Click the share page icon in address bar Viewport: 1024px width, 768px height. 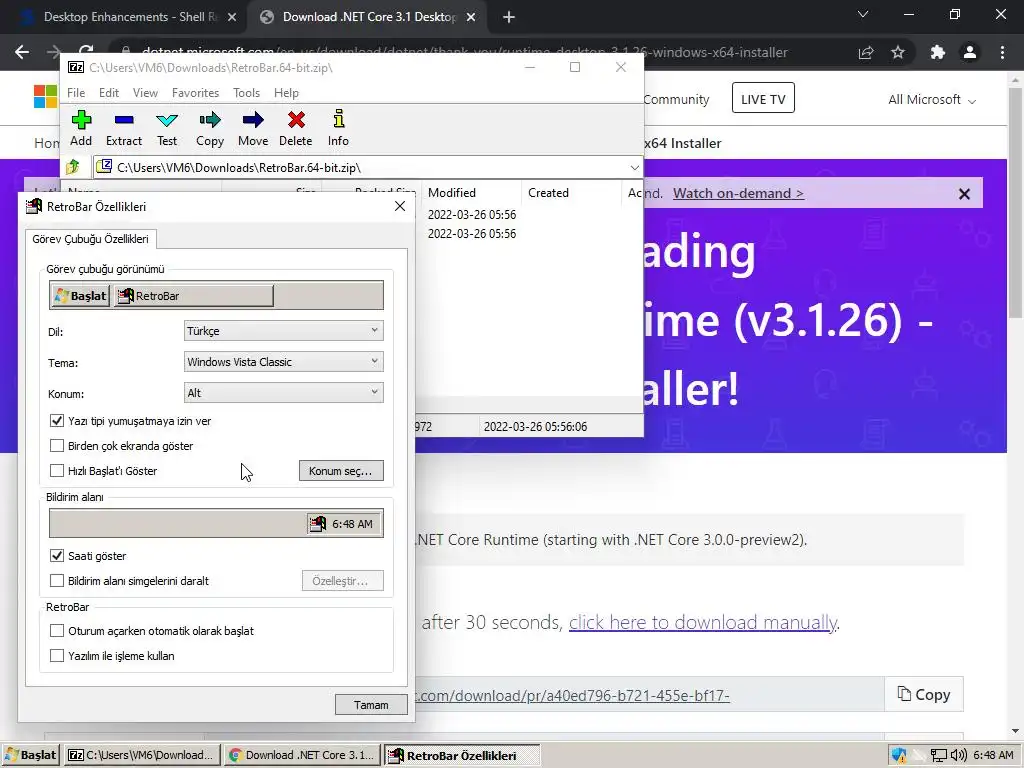tap(866, 52)
